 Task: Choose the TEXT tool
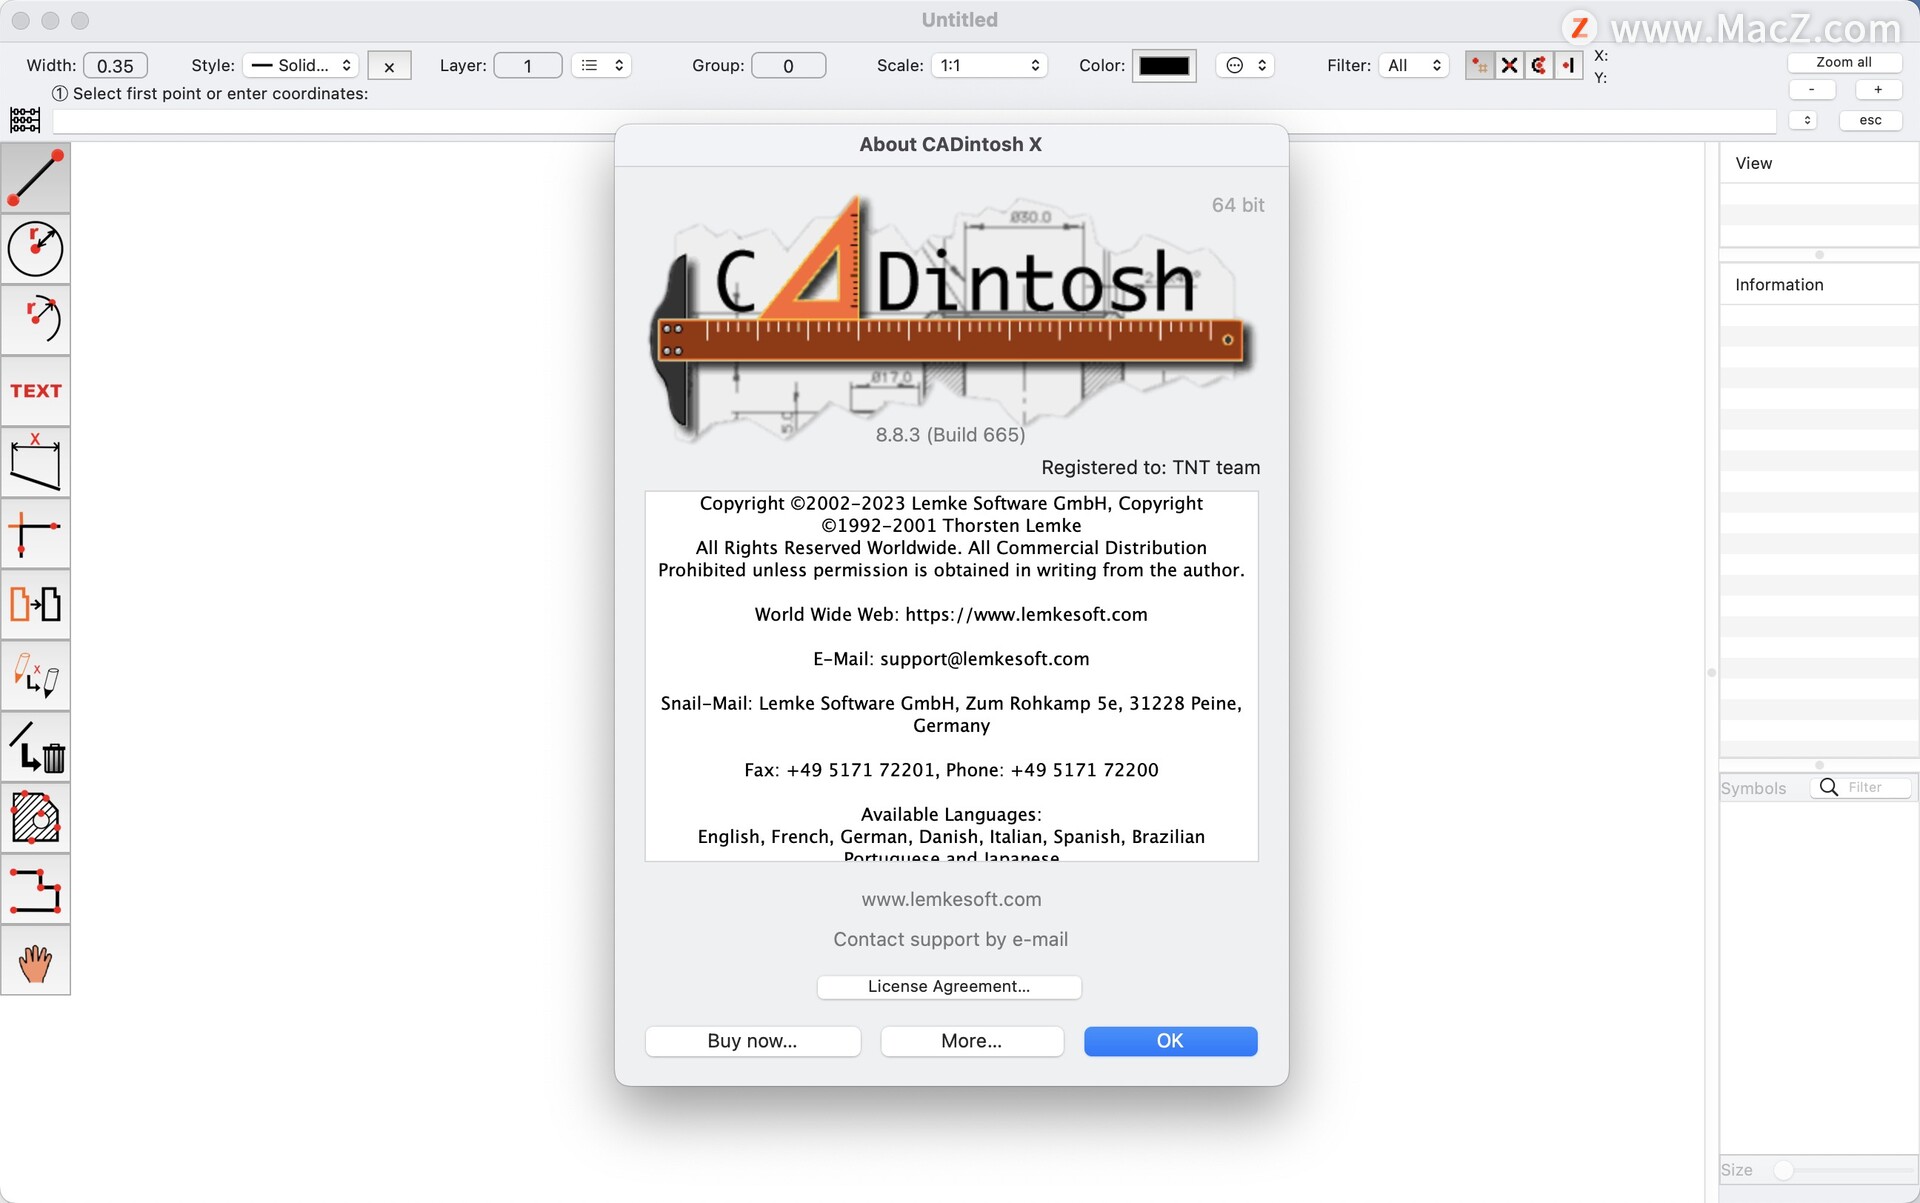(x=35, y=391)
